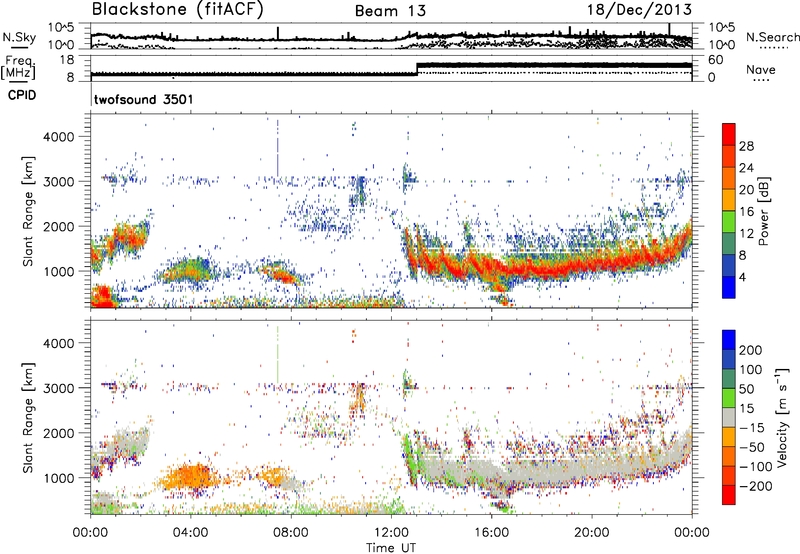Pick the light green segment of the power colorbar

[x=729, y=222]
